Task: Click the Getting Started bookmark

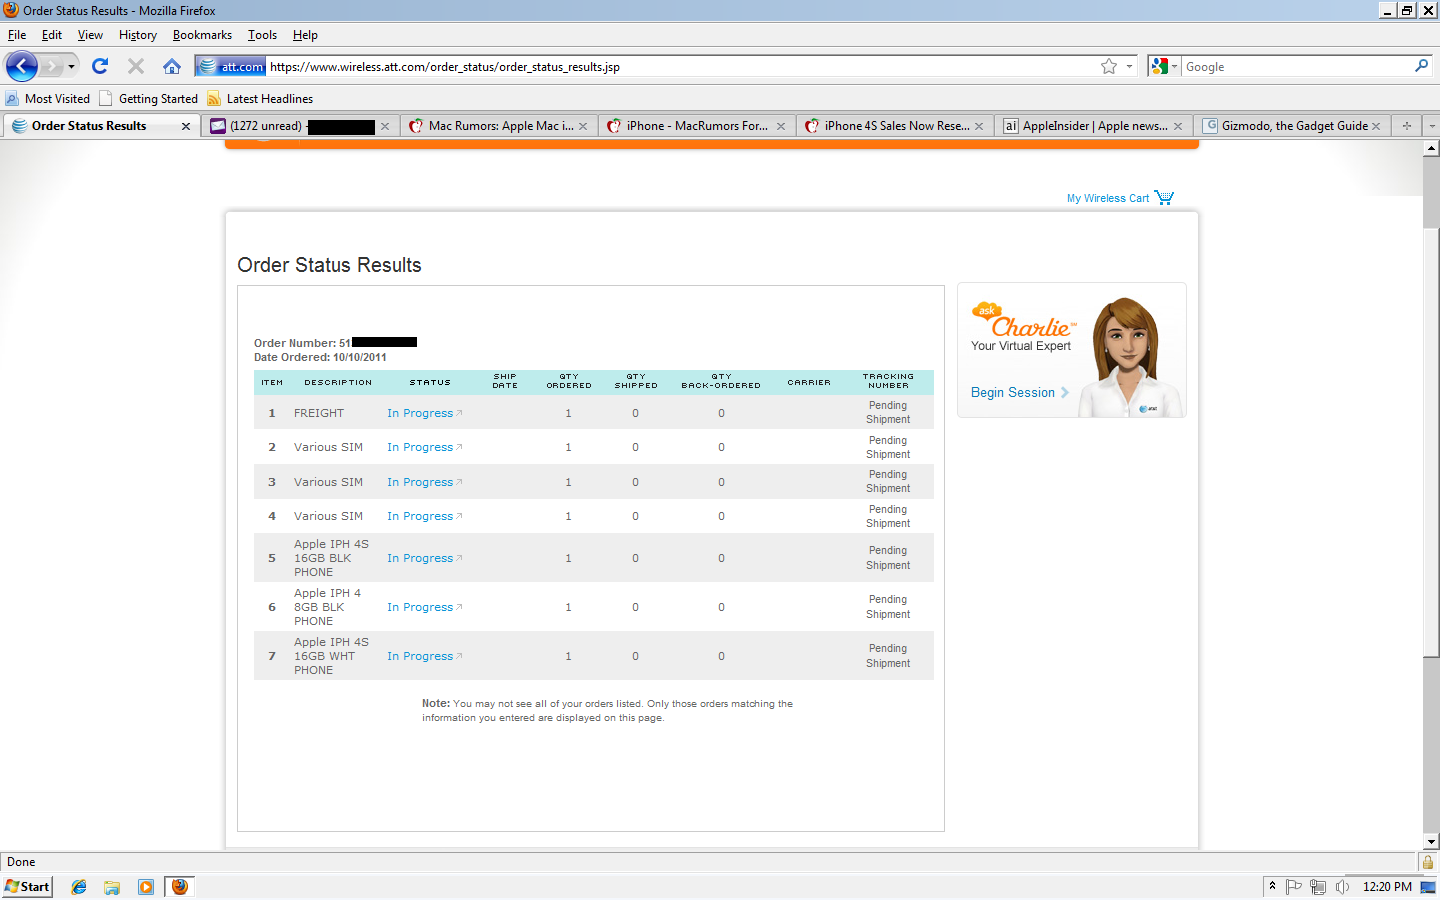Action: (x=148, y=98)
